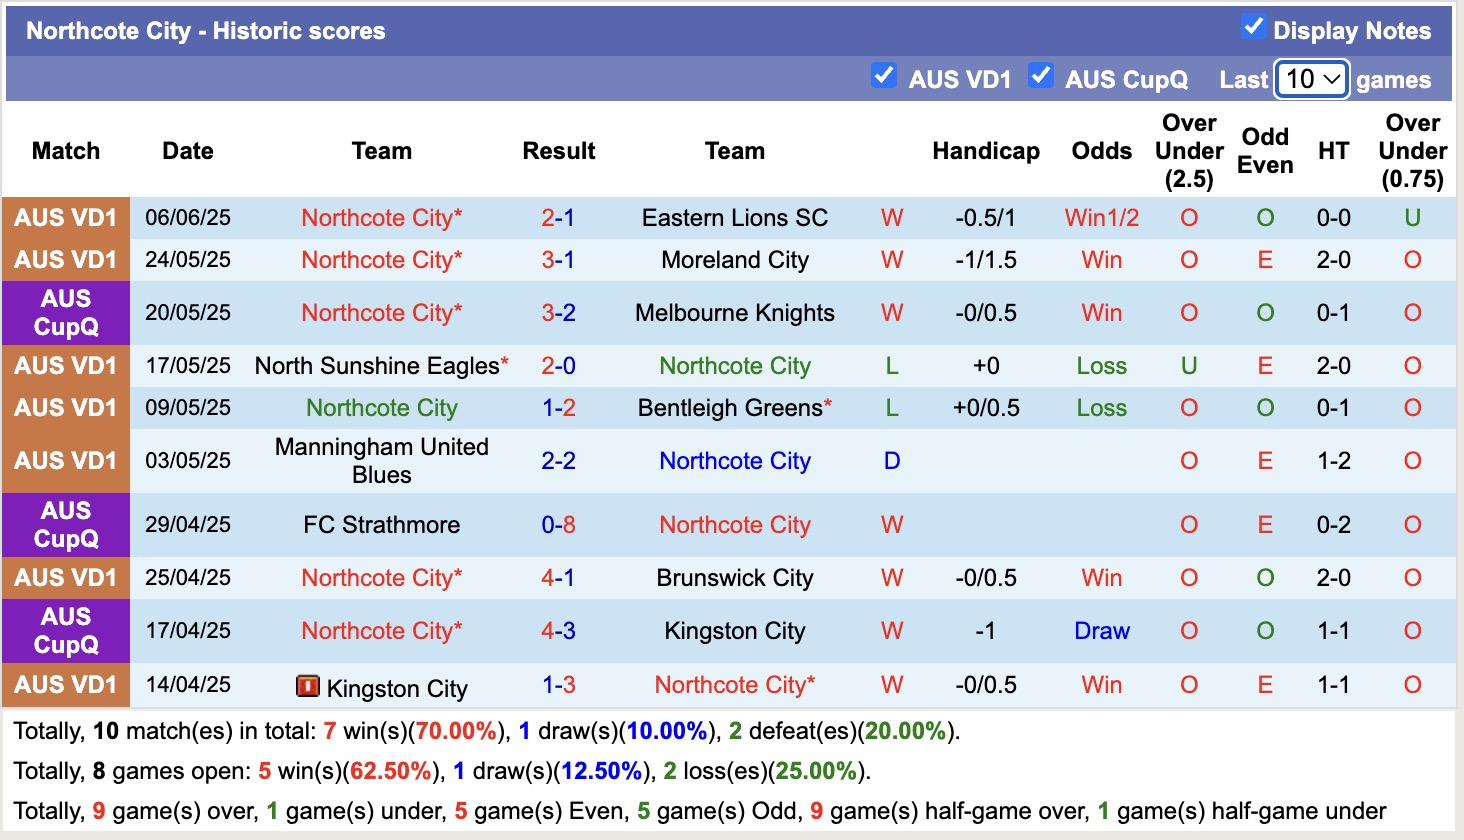1464x840 pixels.
Task: Open the Eastern Lions SC team link
Action: 735,218
